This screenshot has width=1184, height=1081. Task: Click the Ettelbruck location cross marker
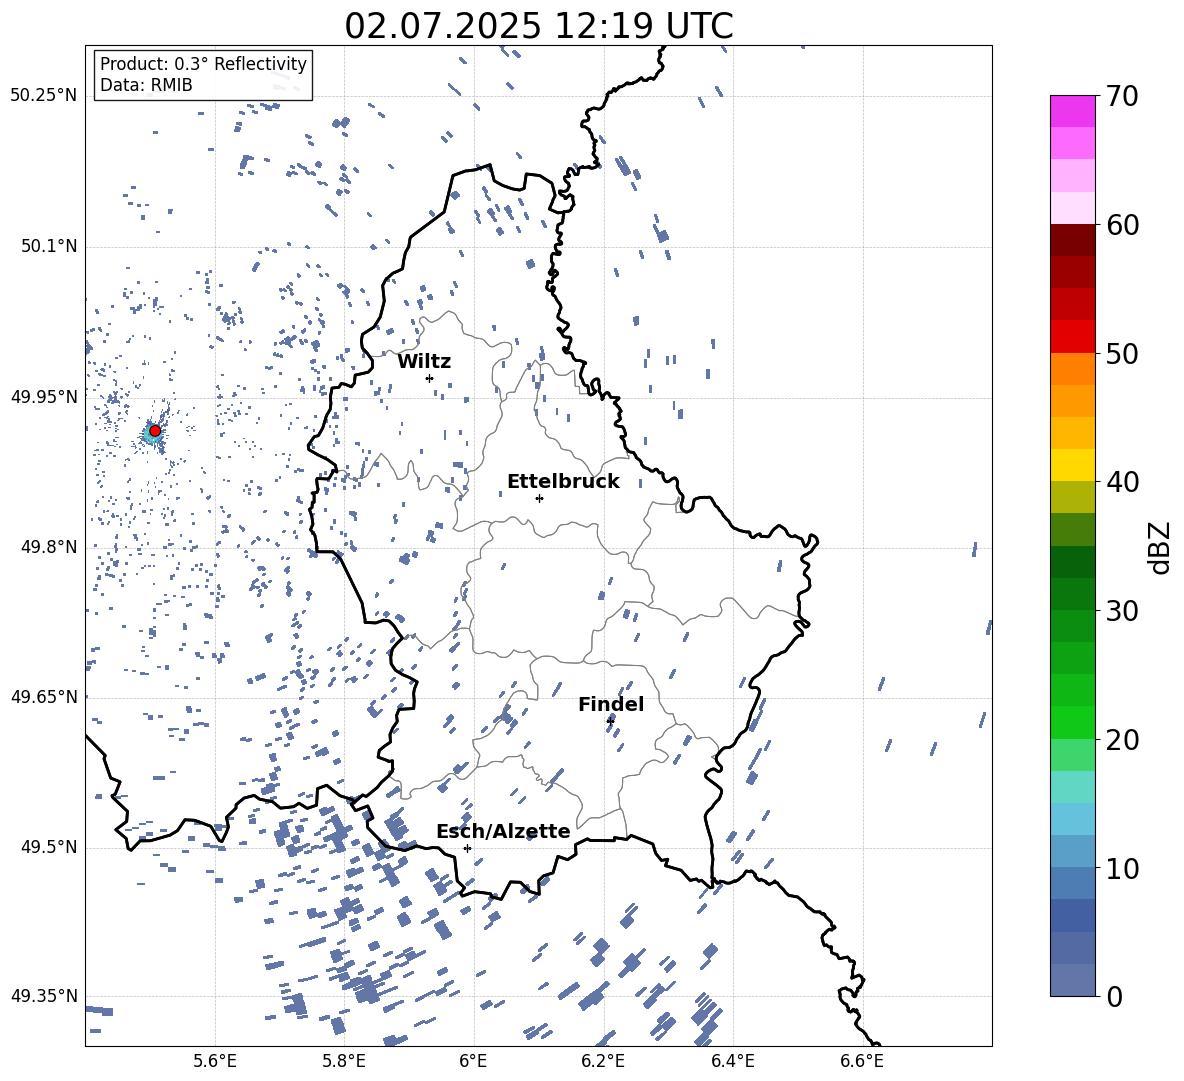pyautogui.click(x=539, y=498)
